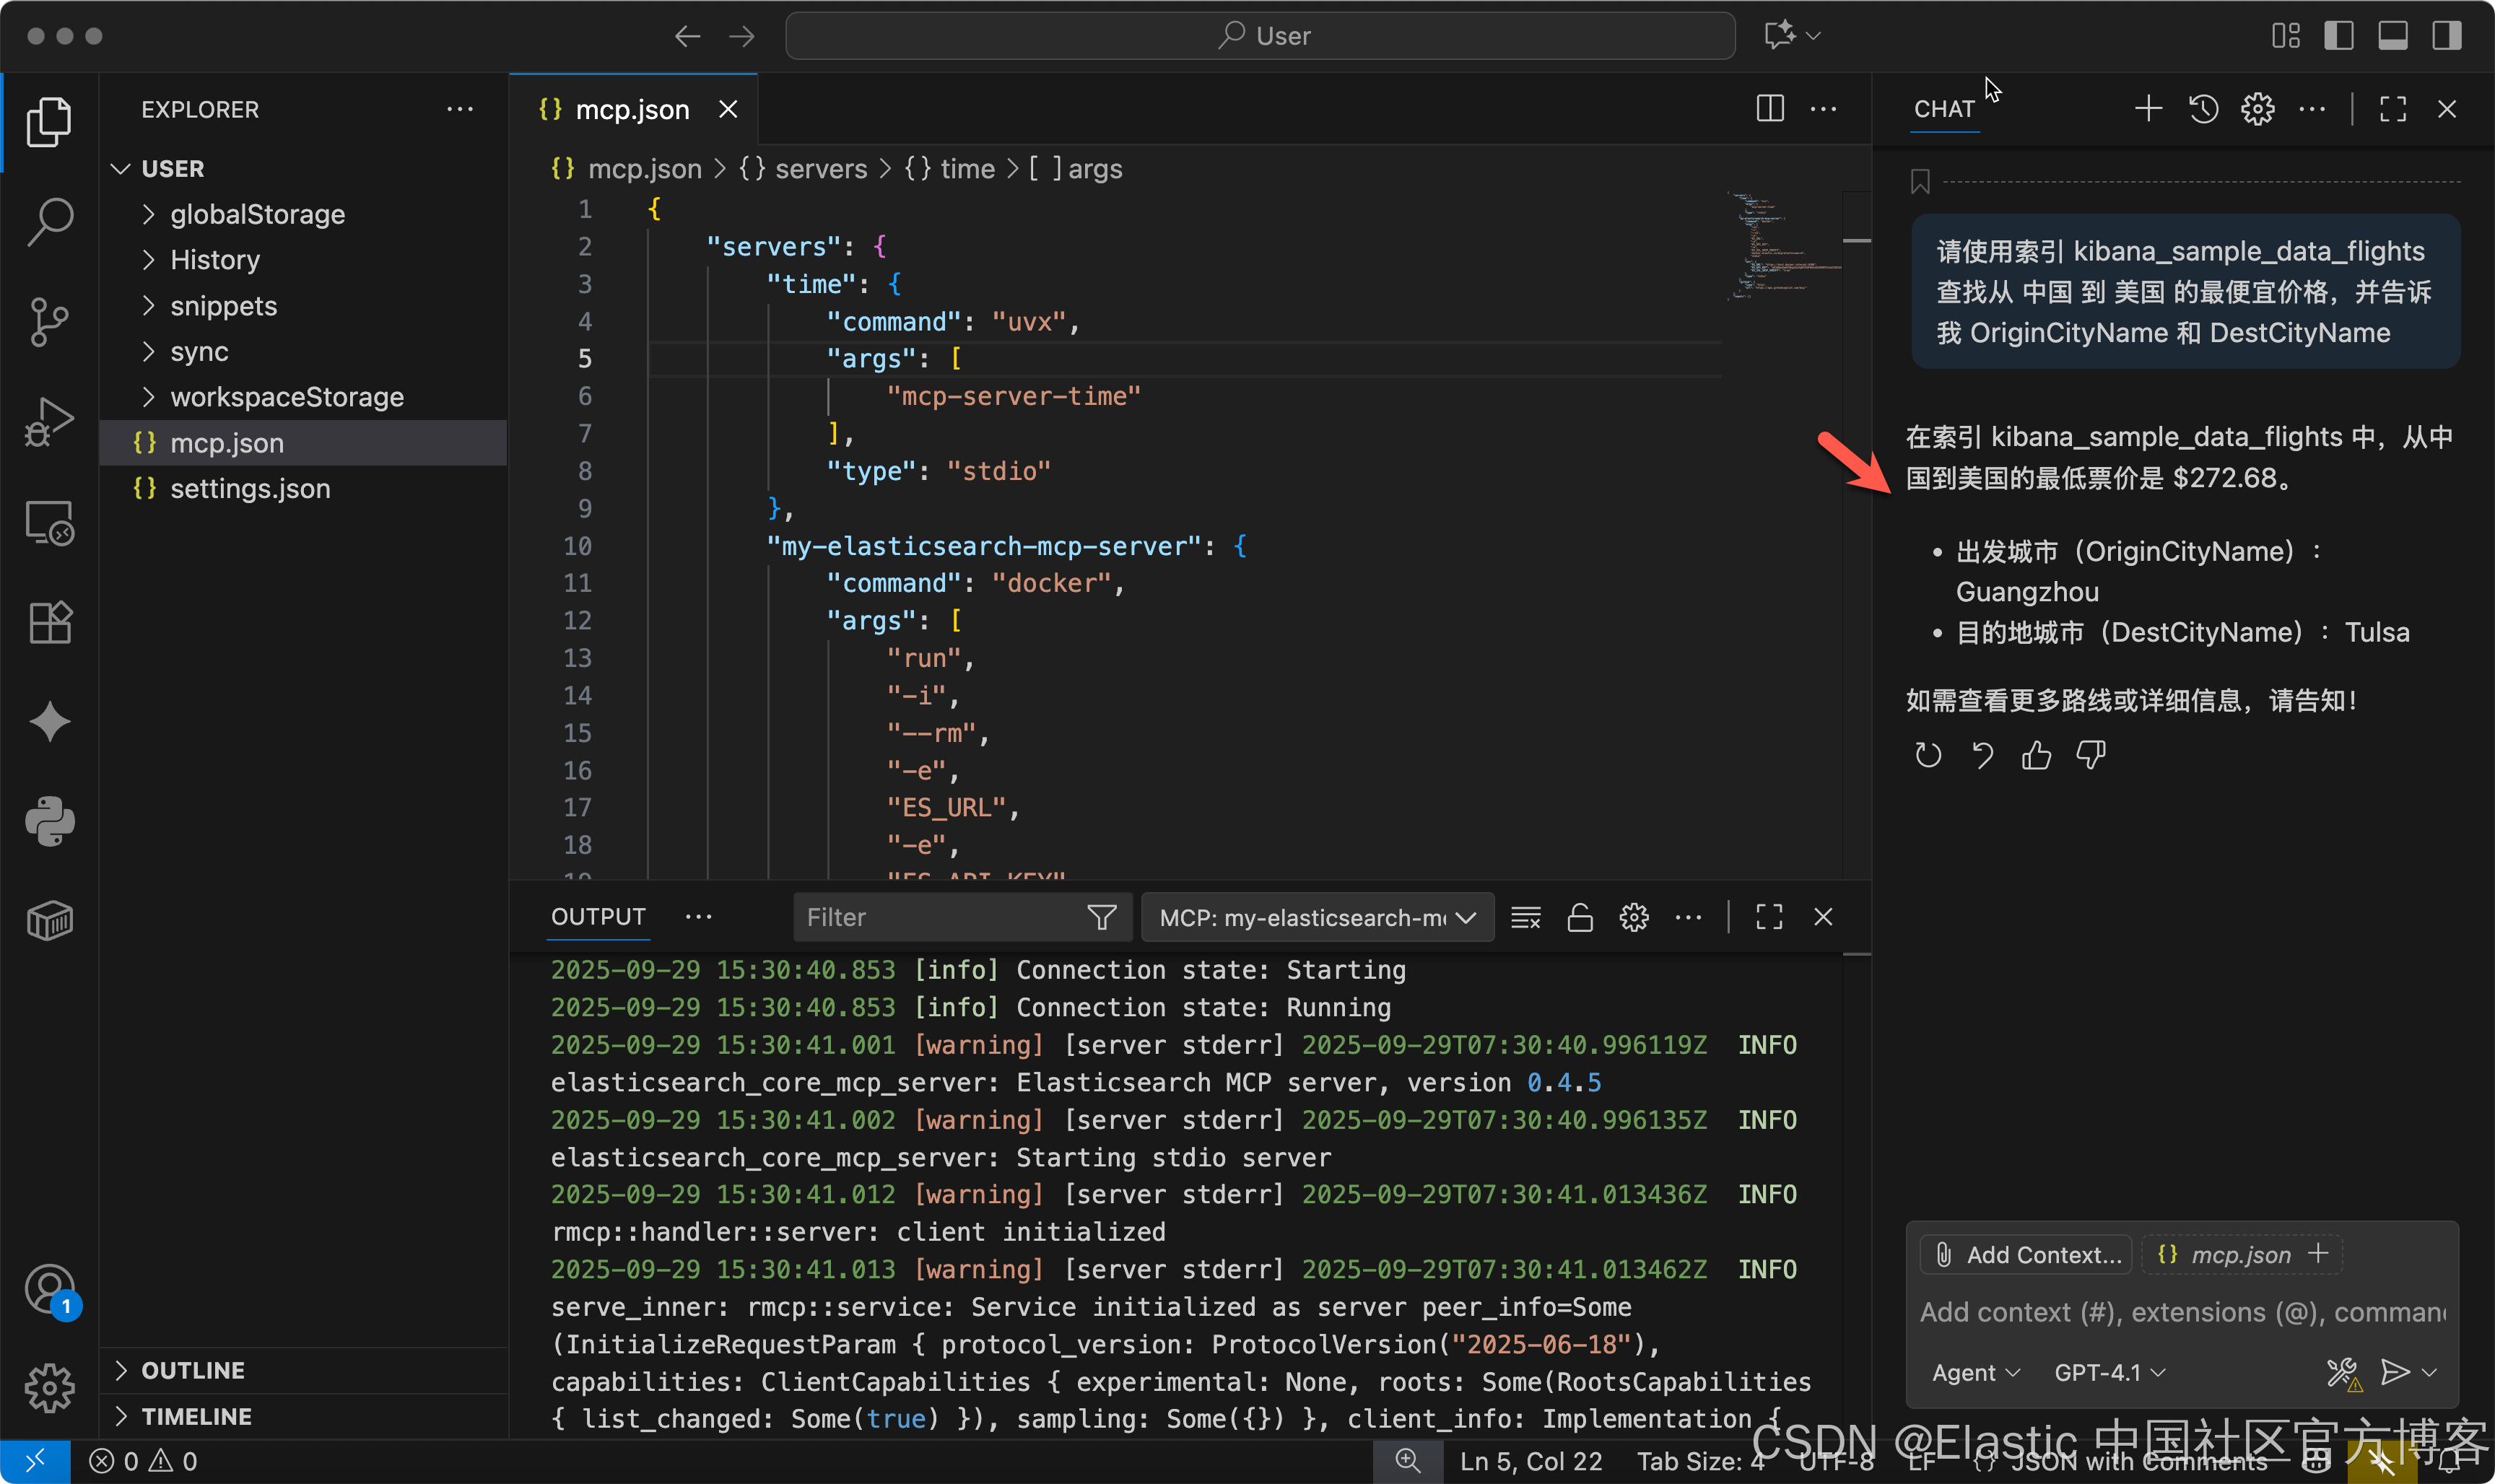The width and height of the screenshot is (2495, 1484).
Task: Open the Explorer view in activity bar
Action: coord(49,122)
